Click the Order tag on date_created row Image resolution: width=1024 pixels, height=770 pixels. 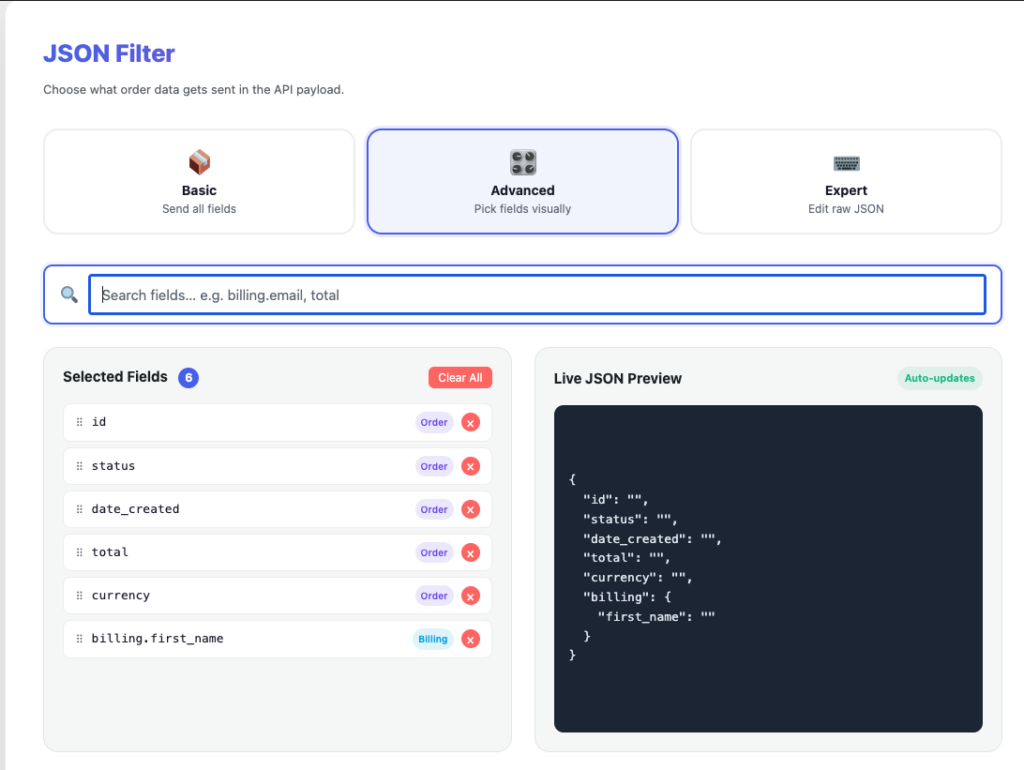pos(434,509)
